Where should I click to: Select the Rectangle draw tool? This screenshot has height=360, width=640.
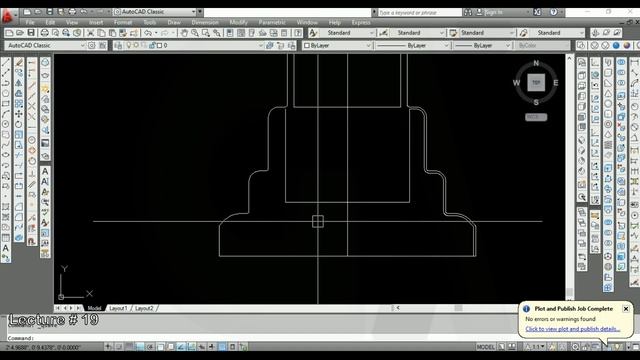pos(6,104)
